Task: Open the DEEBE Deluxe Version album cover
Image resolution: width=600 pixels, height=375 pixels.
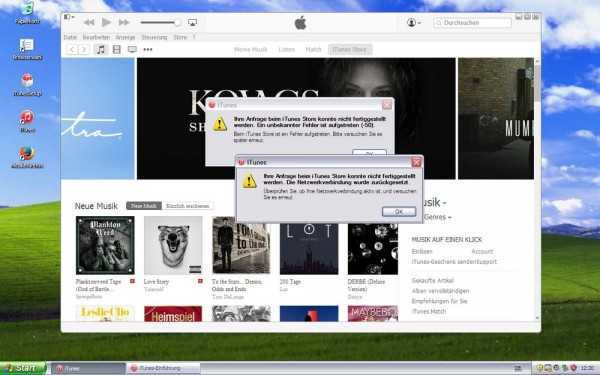Action: pyautogui.click(x=373, y=249)
